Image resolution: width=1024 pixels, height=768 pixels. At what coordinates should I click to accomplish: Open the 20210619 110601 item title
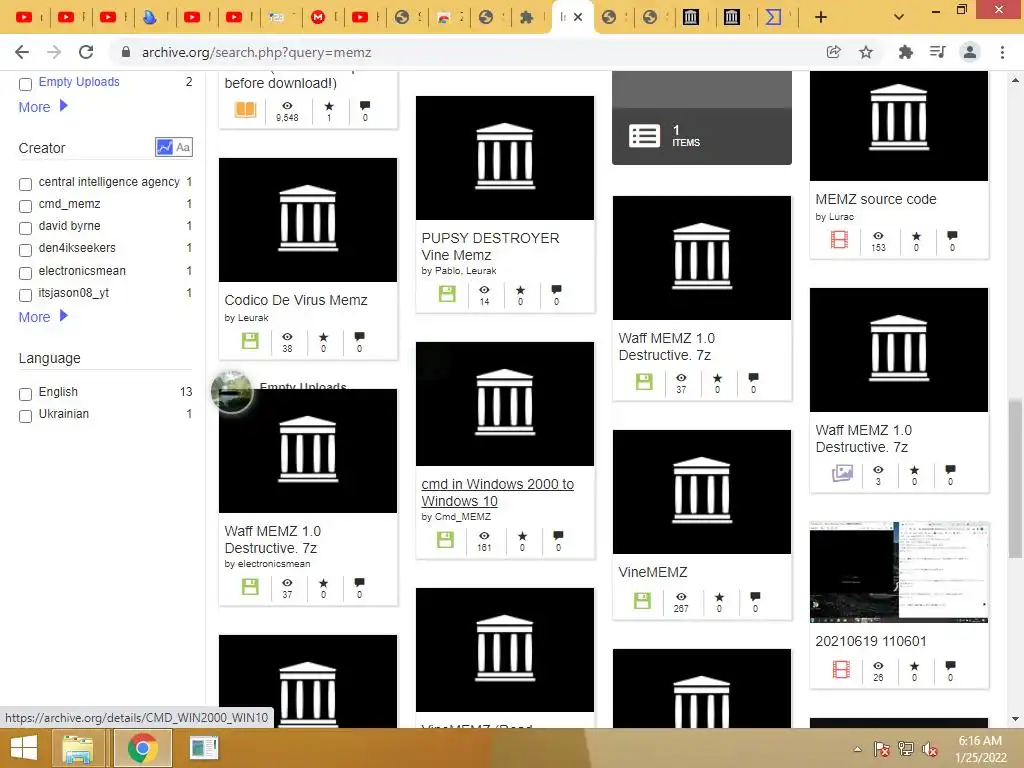(x=871, y=641)
